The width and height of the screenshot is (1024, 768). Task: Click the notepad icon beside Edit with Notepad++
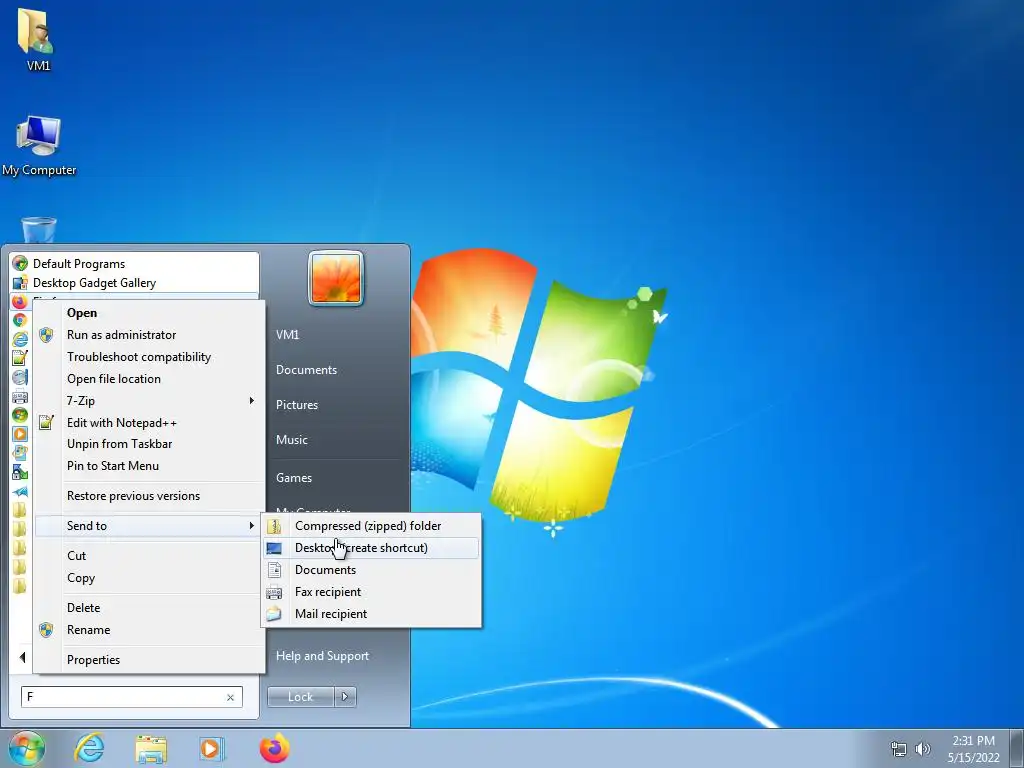pos(46,423)
